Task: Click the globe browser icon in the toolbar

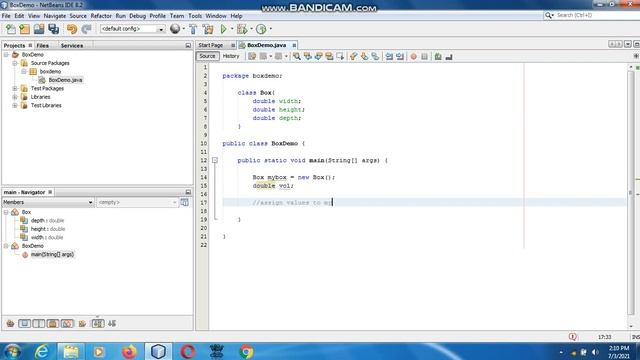Action: pyautogui.click(x=175, y=29)
